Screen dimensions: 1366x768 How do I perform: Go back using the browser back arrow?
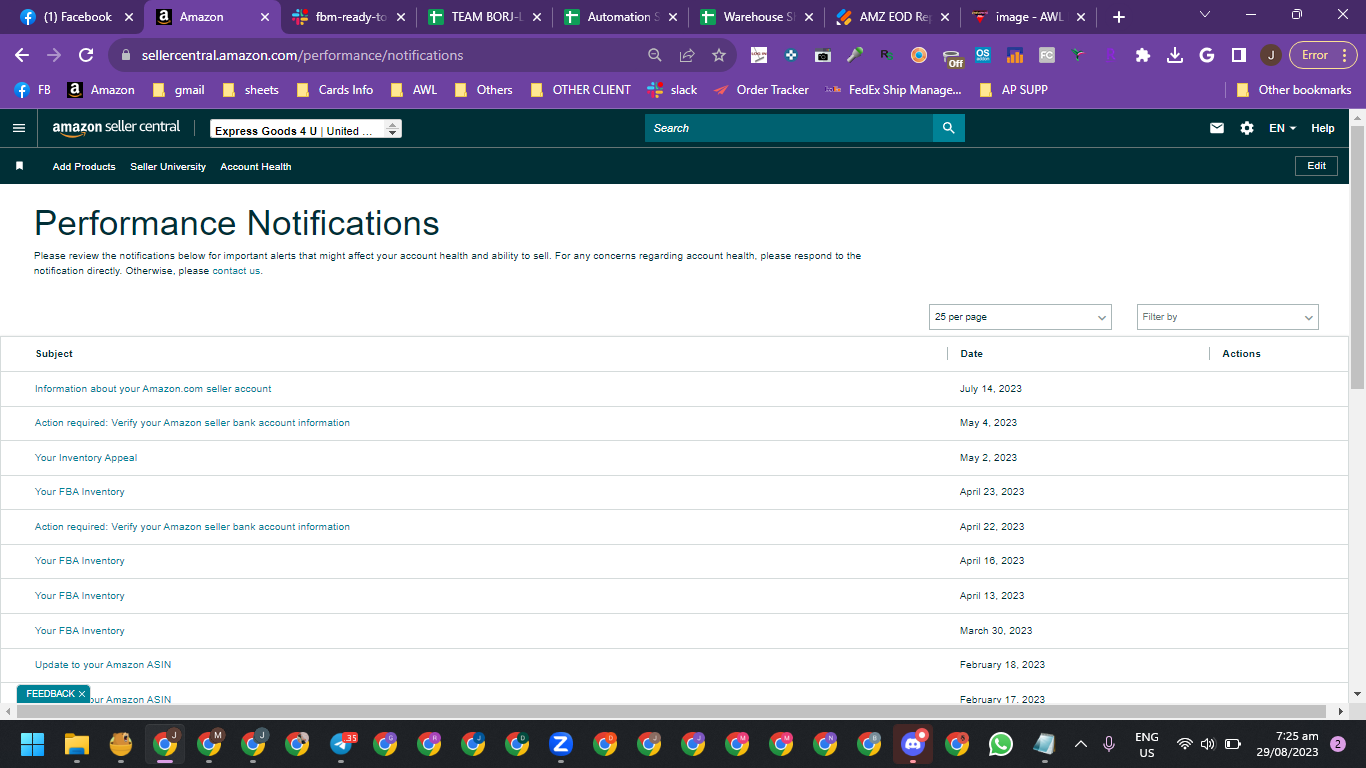tap(22, 55)
